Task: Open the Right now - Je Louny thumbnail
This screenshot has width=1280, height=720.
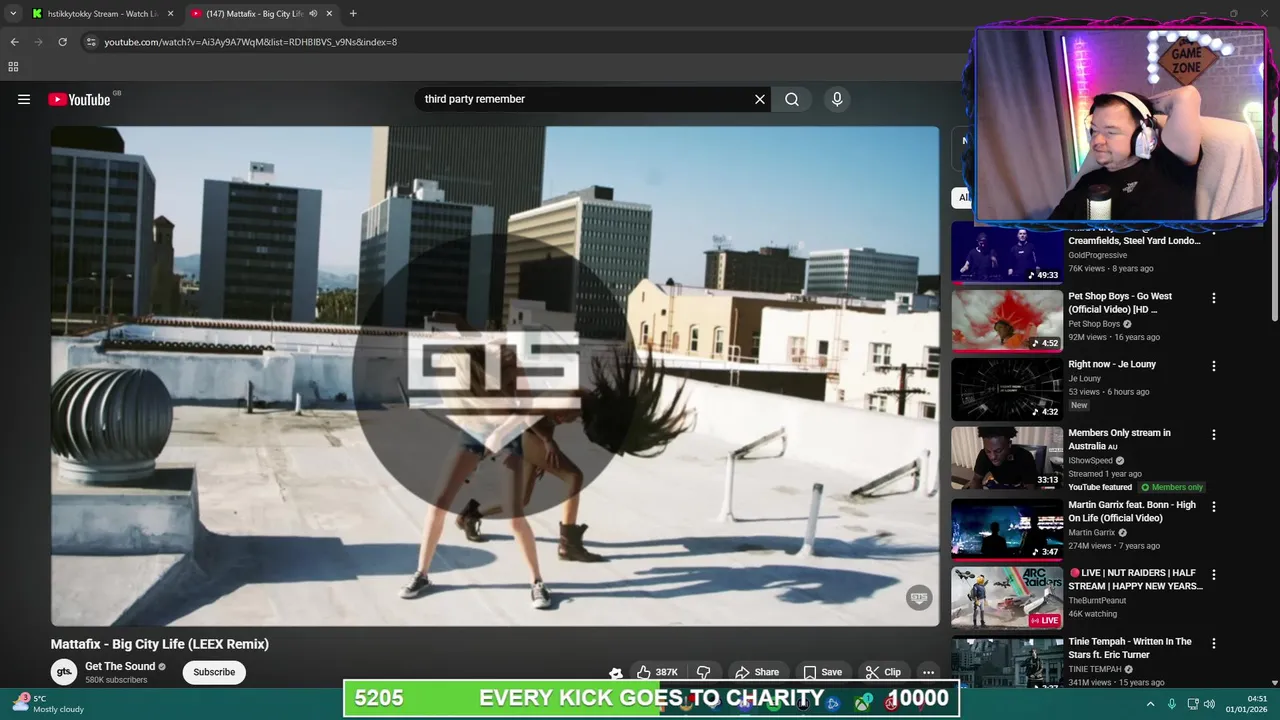Action: tap(1007, 389)
